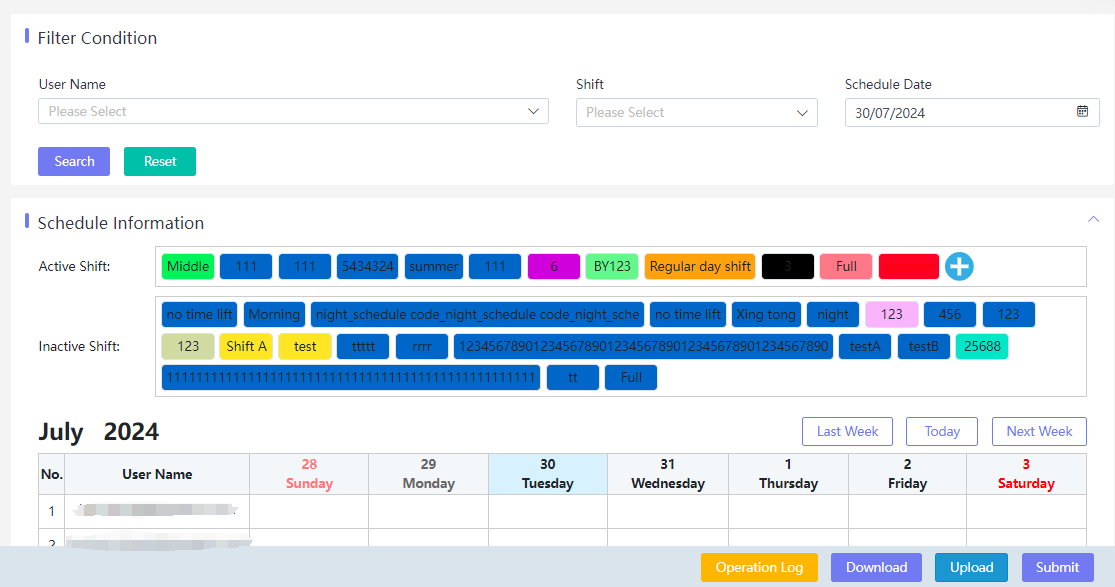The image size is (1115, 587).
Task: Add a new active shift with plus icon
Action: 959,266
